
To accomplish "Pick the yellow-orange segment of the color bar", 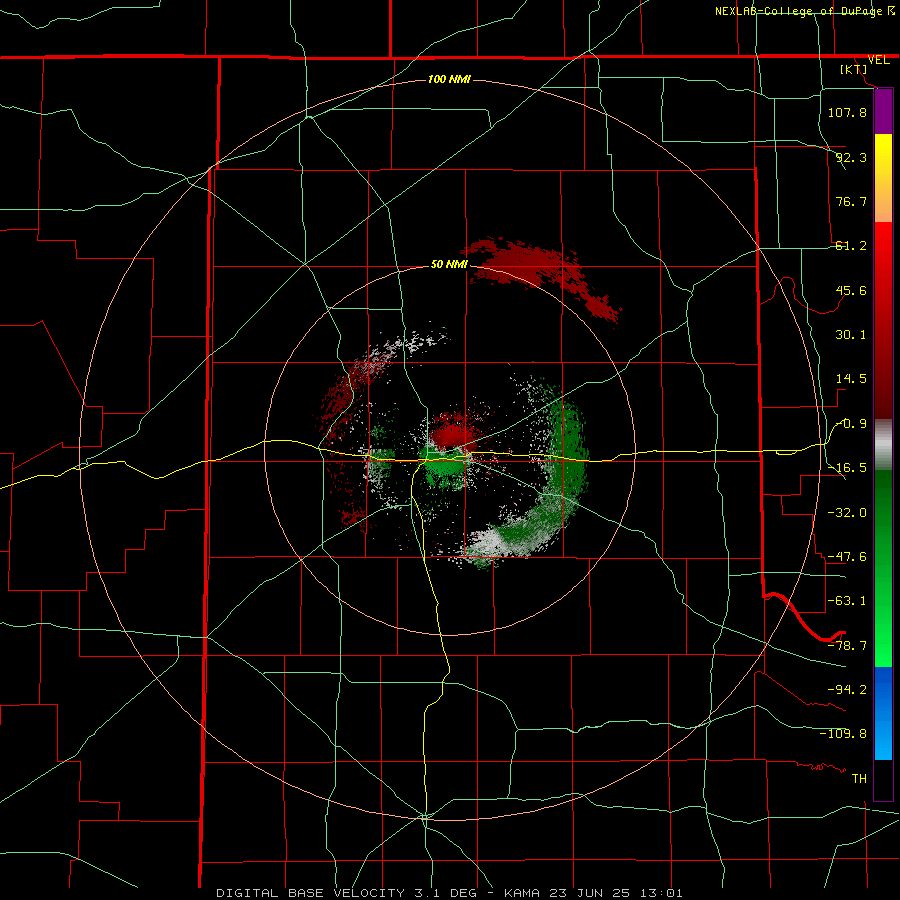I will tap(883, 178).
